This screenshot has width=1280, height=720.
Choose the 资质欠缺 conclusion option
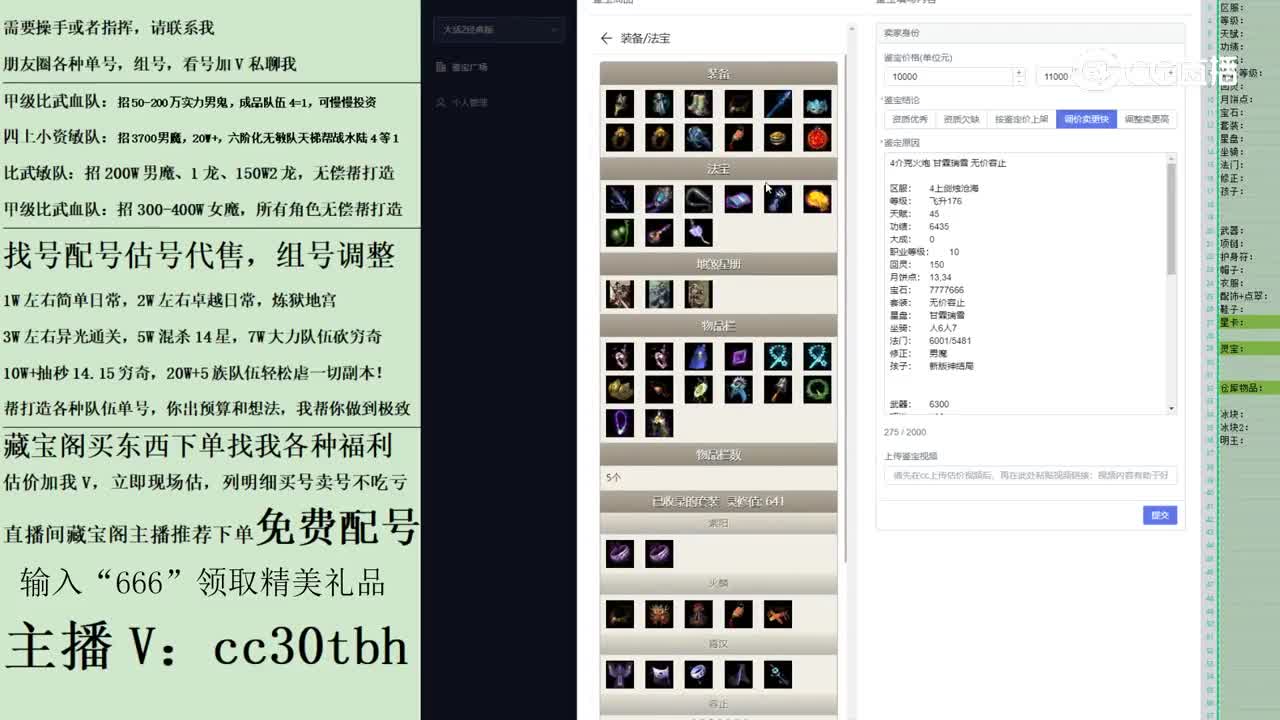(x=961, y=119)
